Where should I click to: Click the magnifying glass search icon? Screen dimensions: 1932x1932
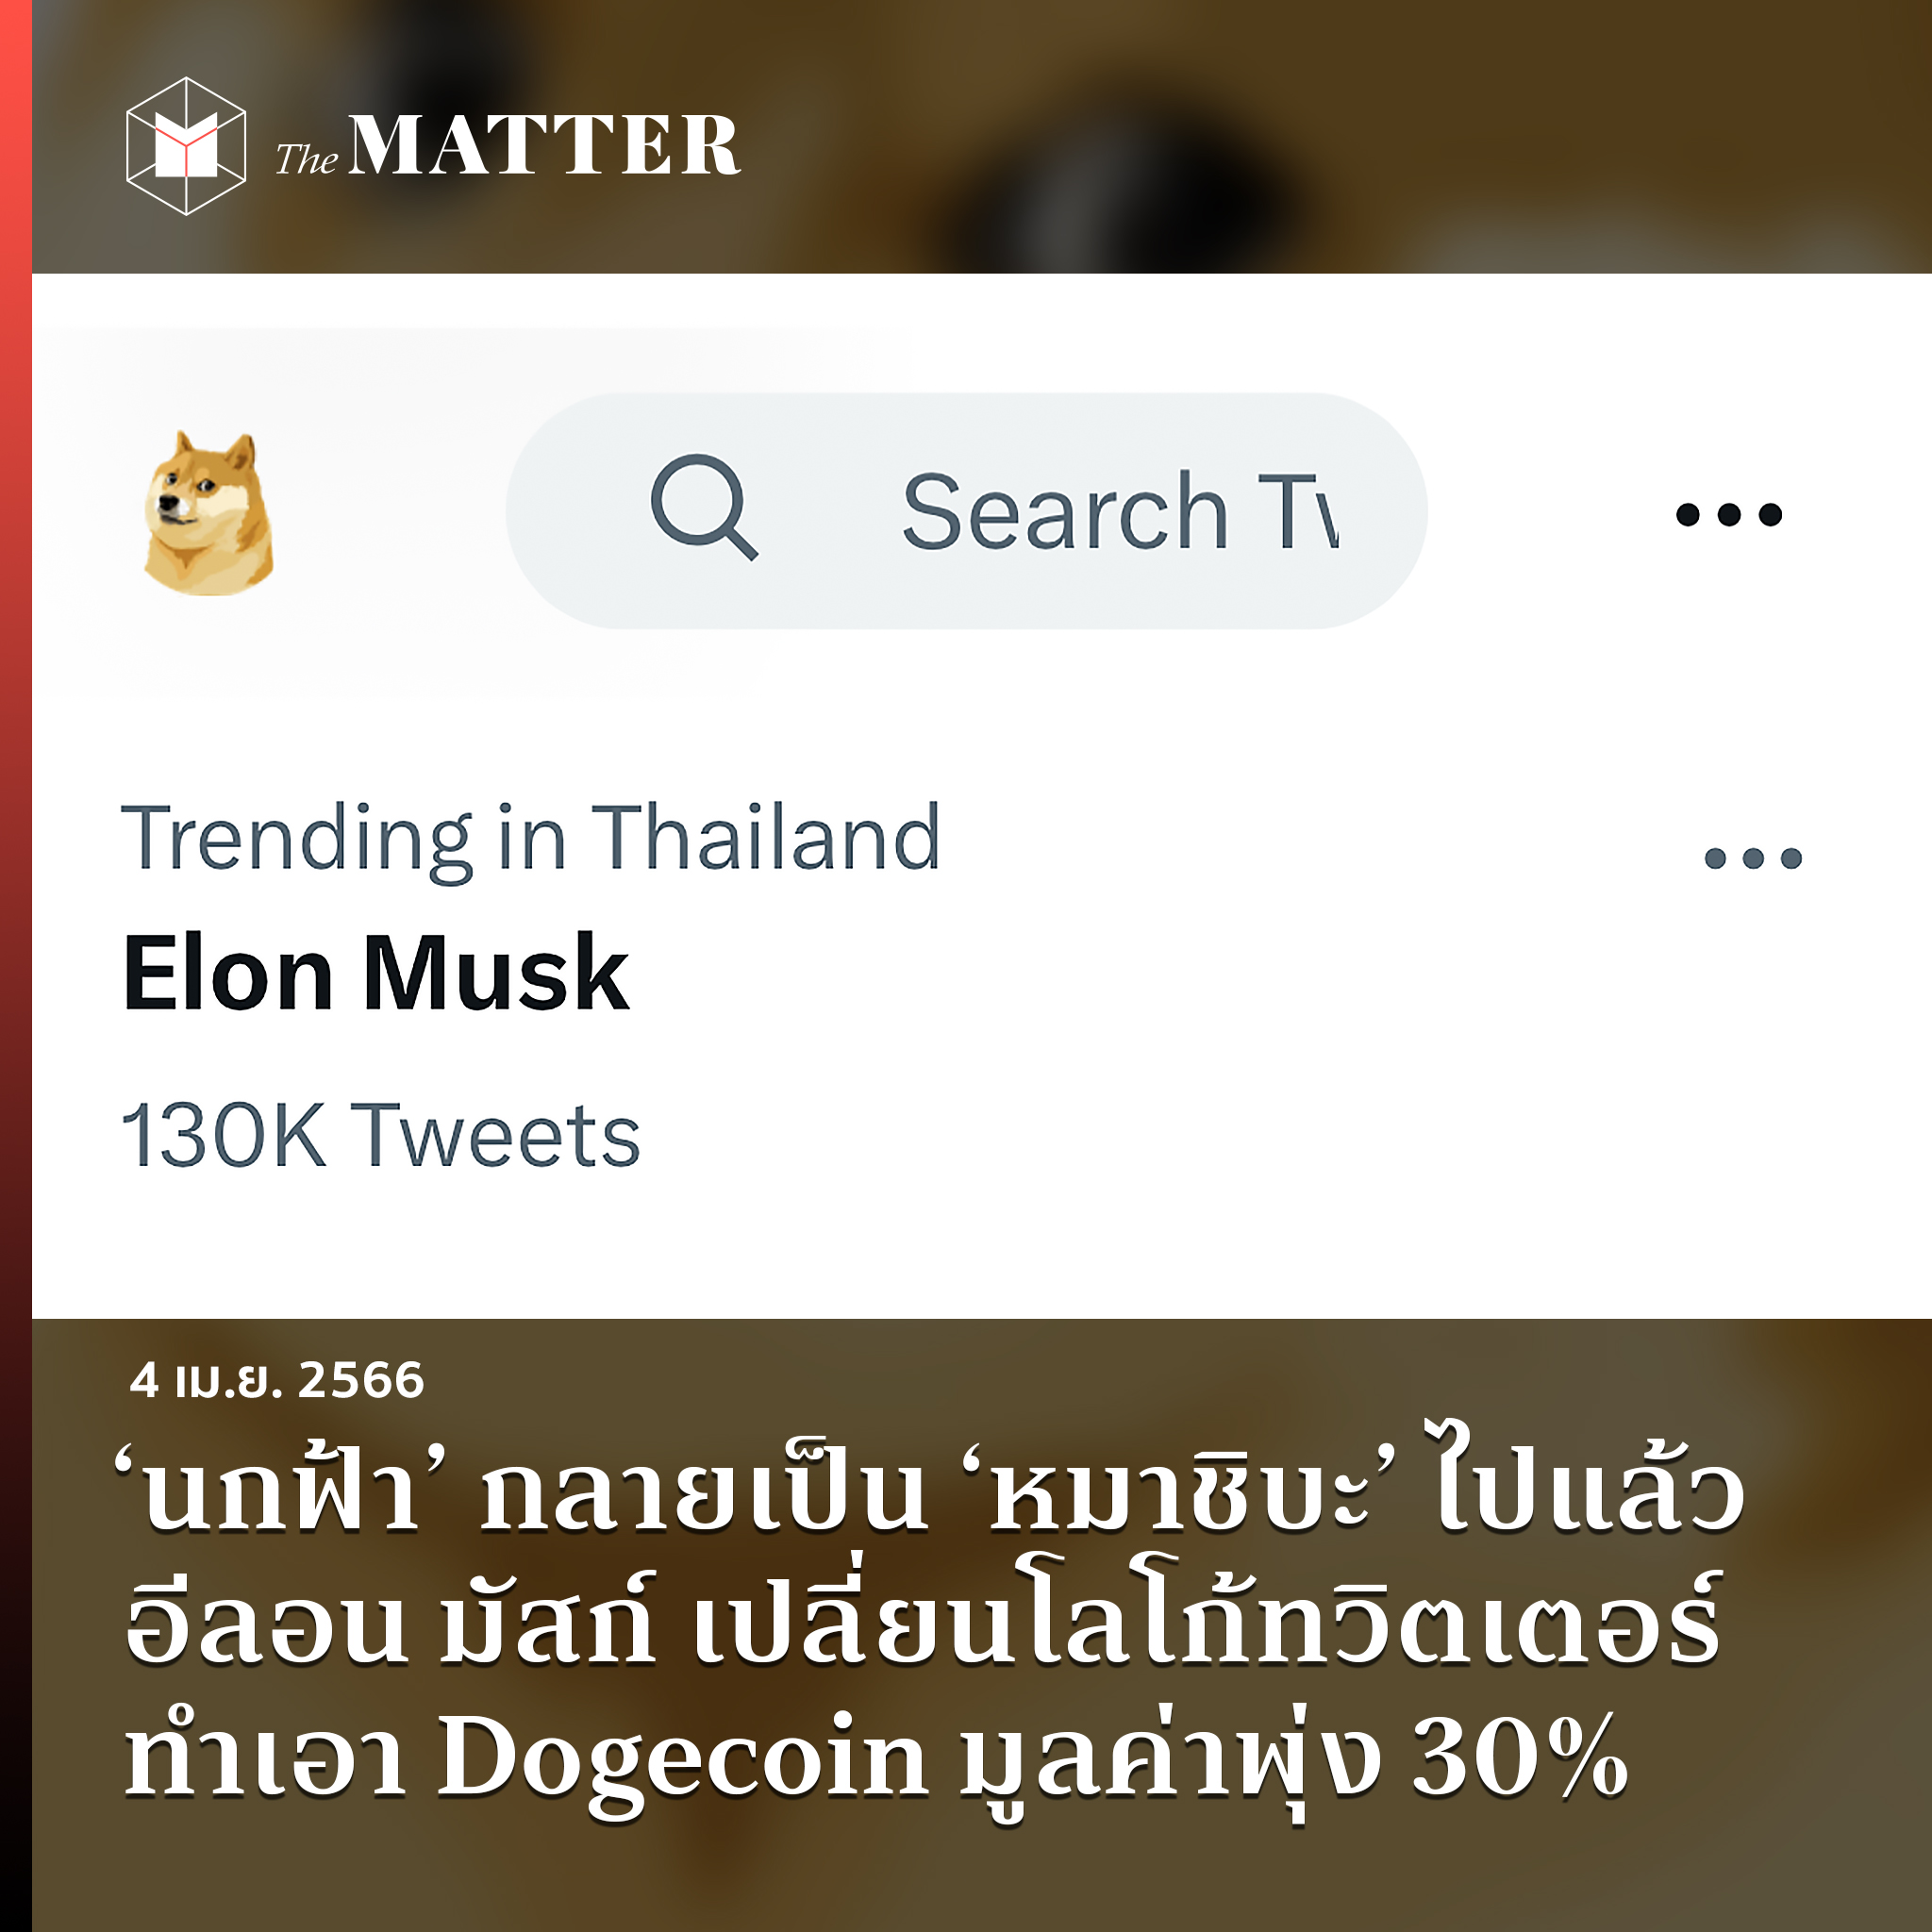point(703,508)
